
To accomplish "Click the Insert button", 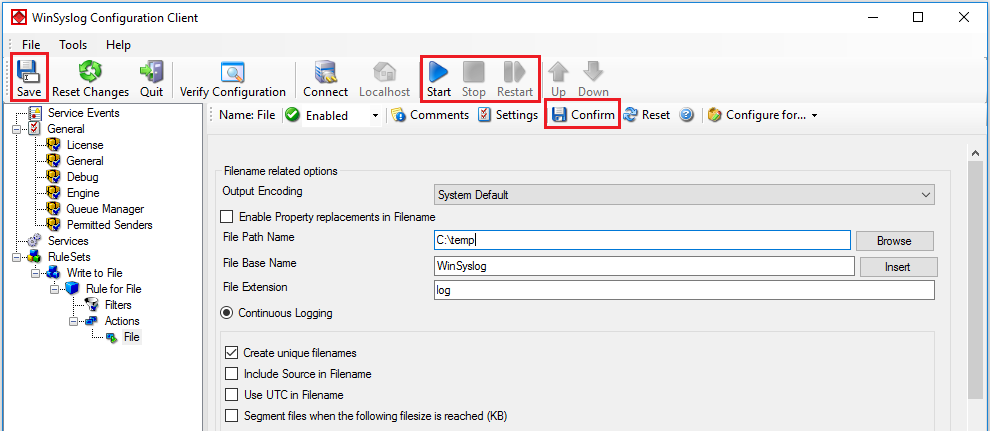I will point(898,267).
